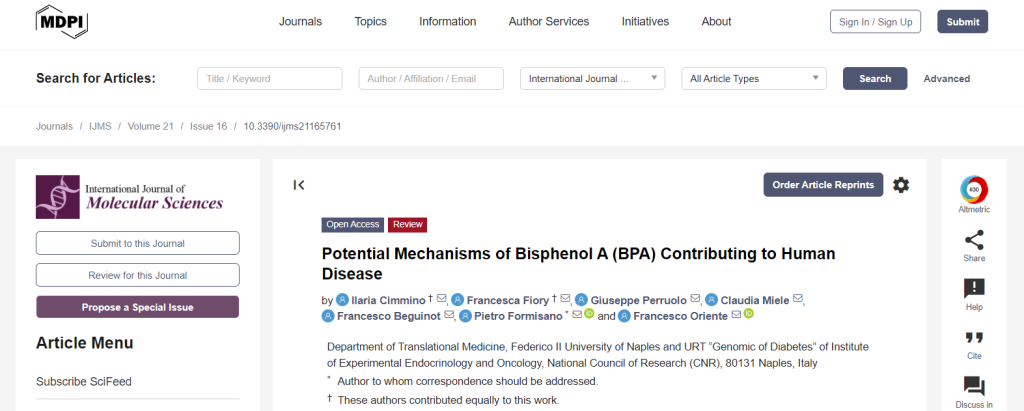Open the Initiatives menu
Image resolution: width=1024 pixels, height=411 pixels.
point(645,22)
